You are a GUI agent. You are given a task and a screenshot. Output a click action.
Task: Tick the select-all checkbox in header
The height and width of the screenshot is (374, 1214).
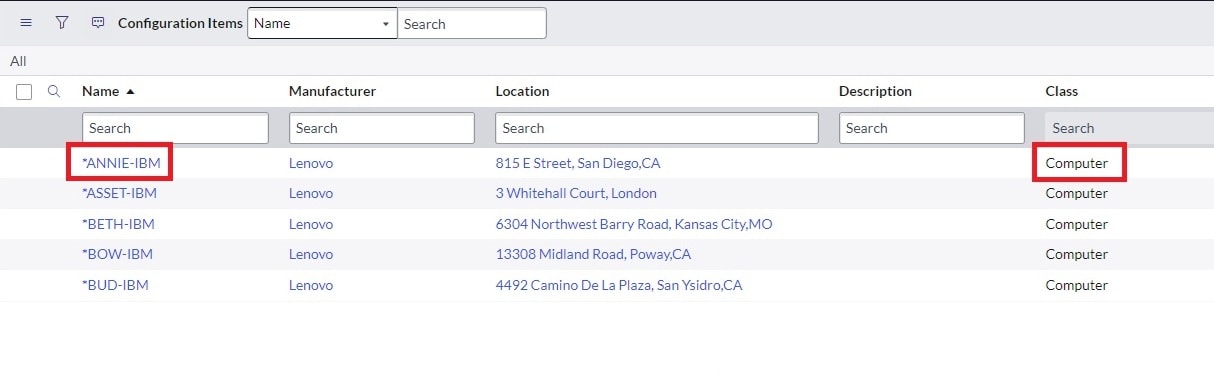[x=25, y=91]
